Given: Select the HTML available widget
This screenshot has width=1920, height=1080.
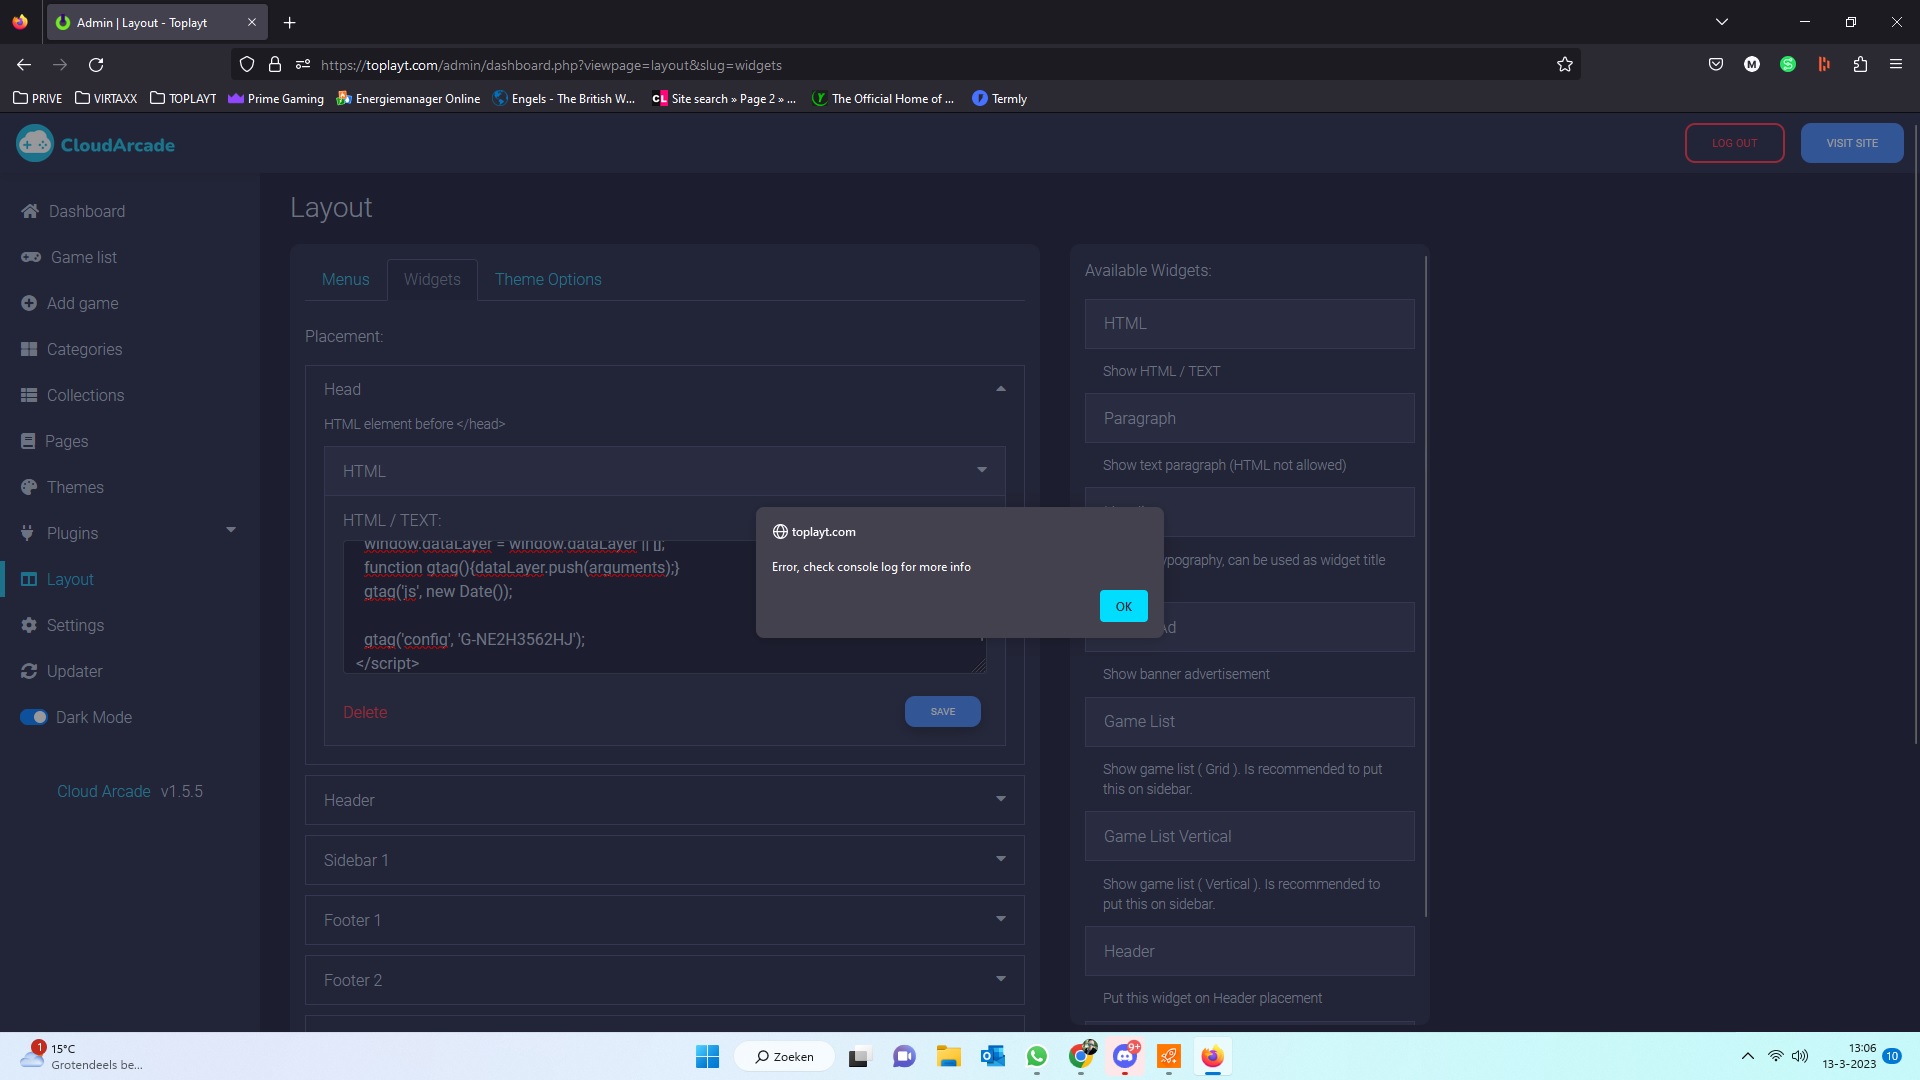Looking at the screenshot, I should pos(1249,323).
